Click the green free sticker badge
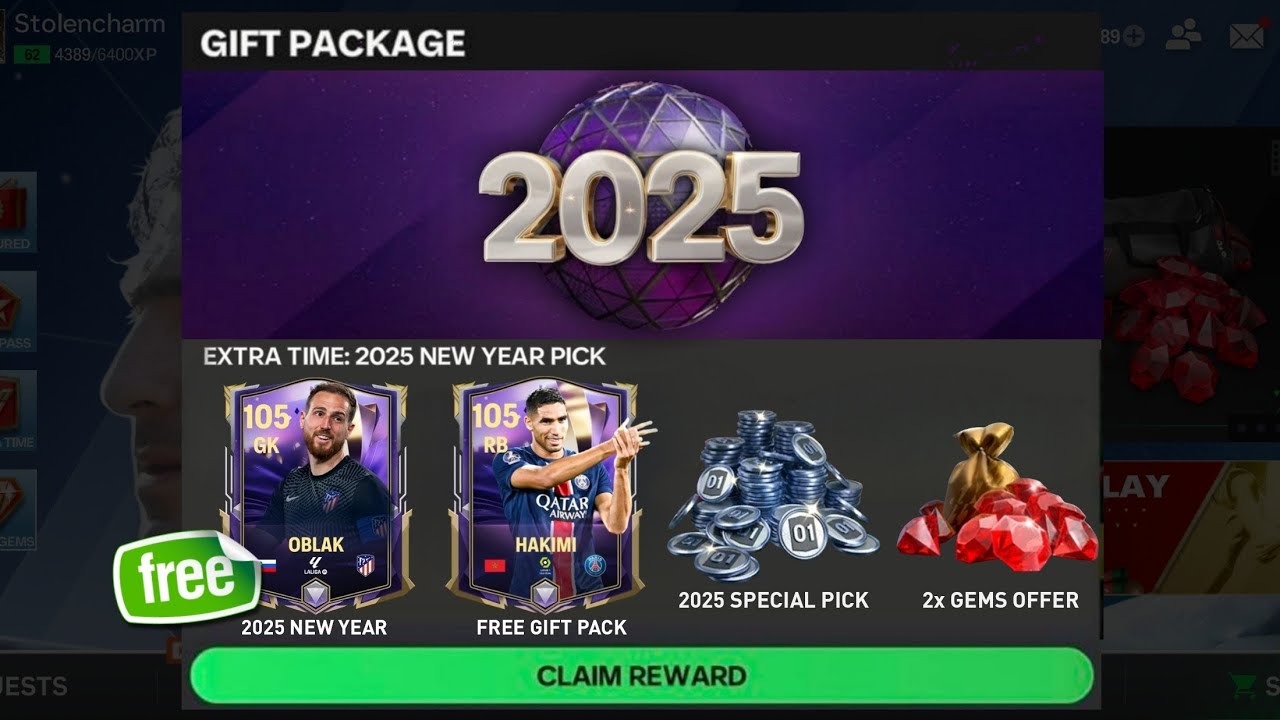This screenshot has width=1280, height=720. [x=187, y=576]
